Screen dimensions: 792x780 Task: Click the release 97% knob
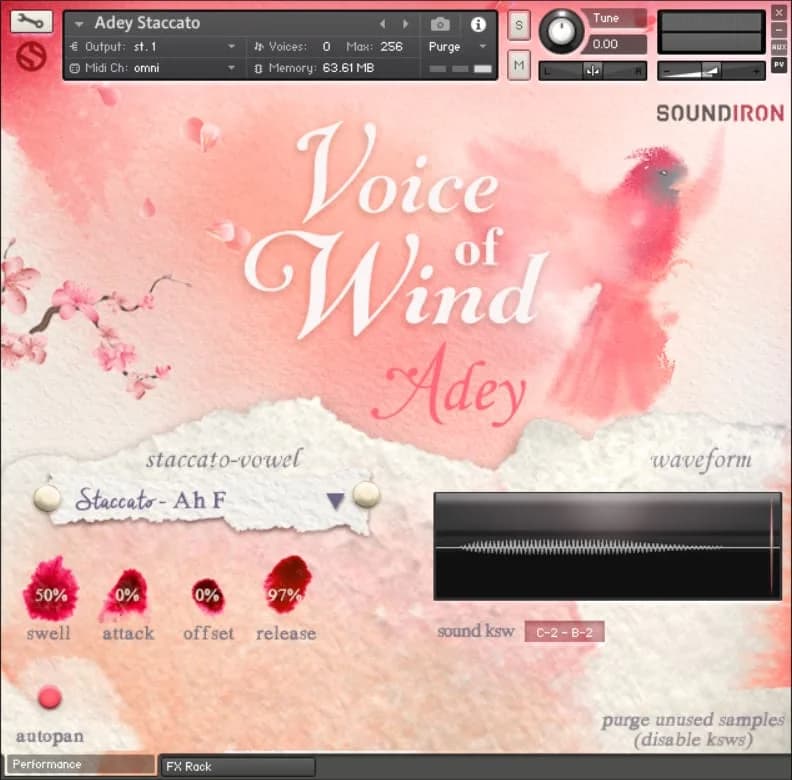(287, 584)
